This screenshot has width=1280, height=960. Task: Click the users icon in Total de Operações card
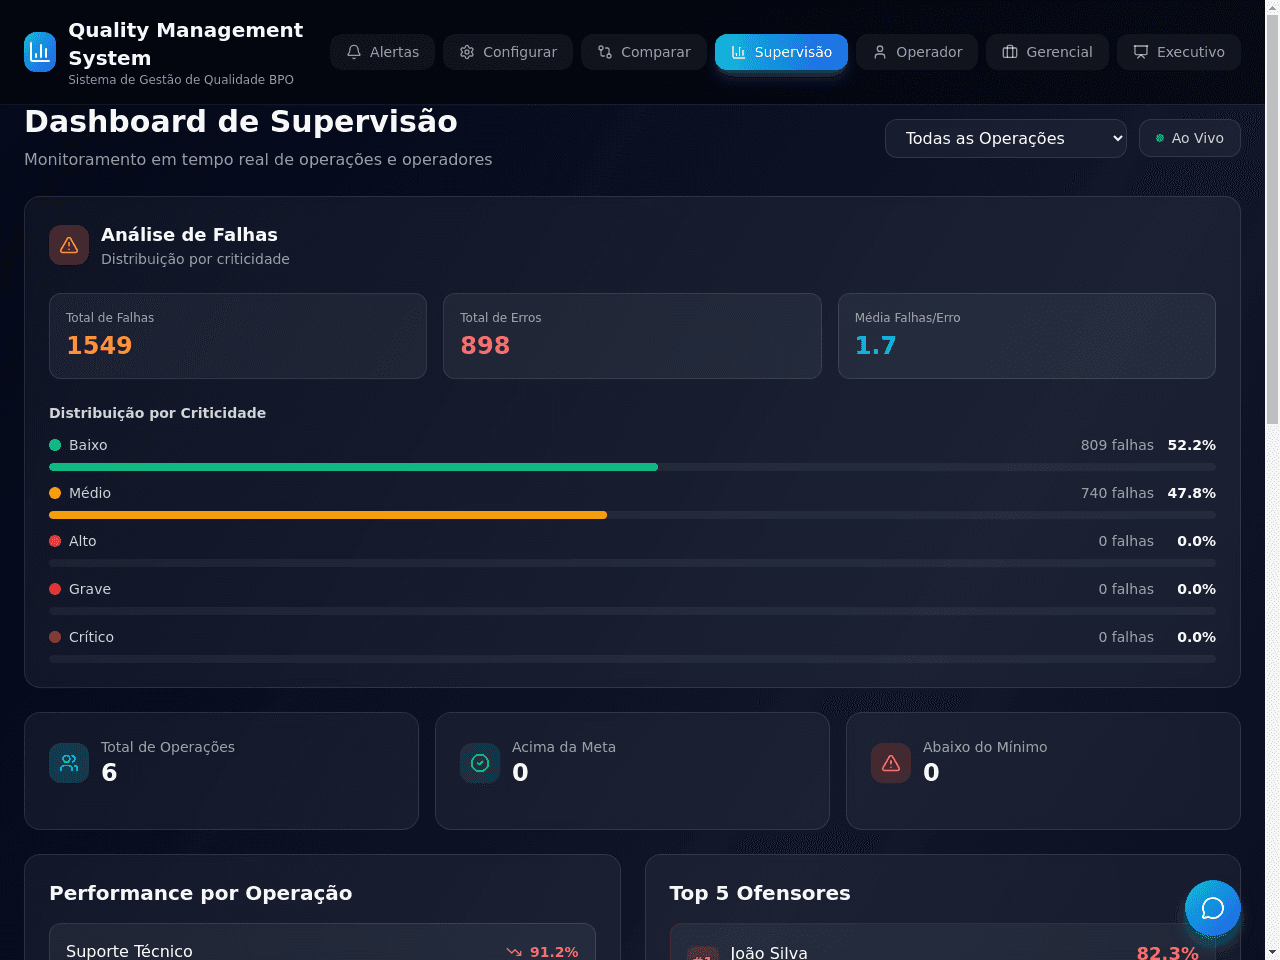pos(69,763)
